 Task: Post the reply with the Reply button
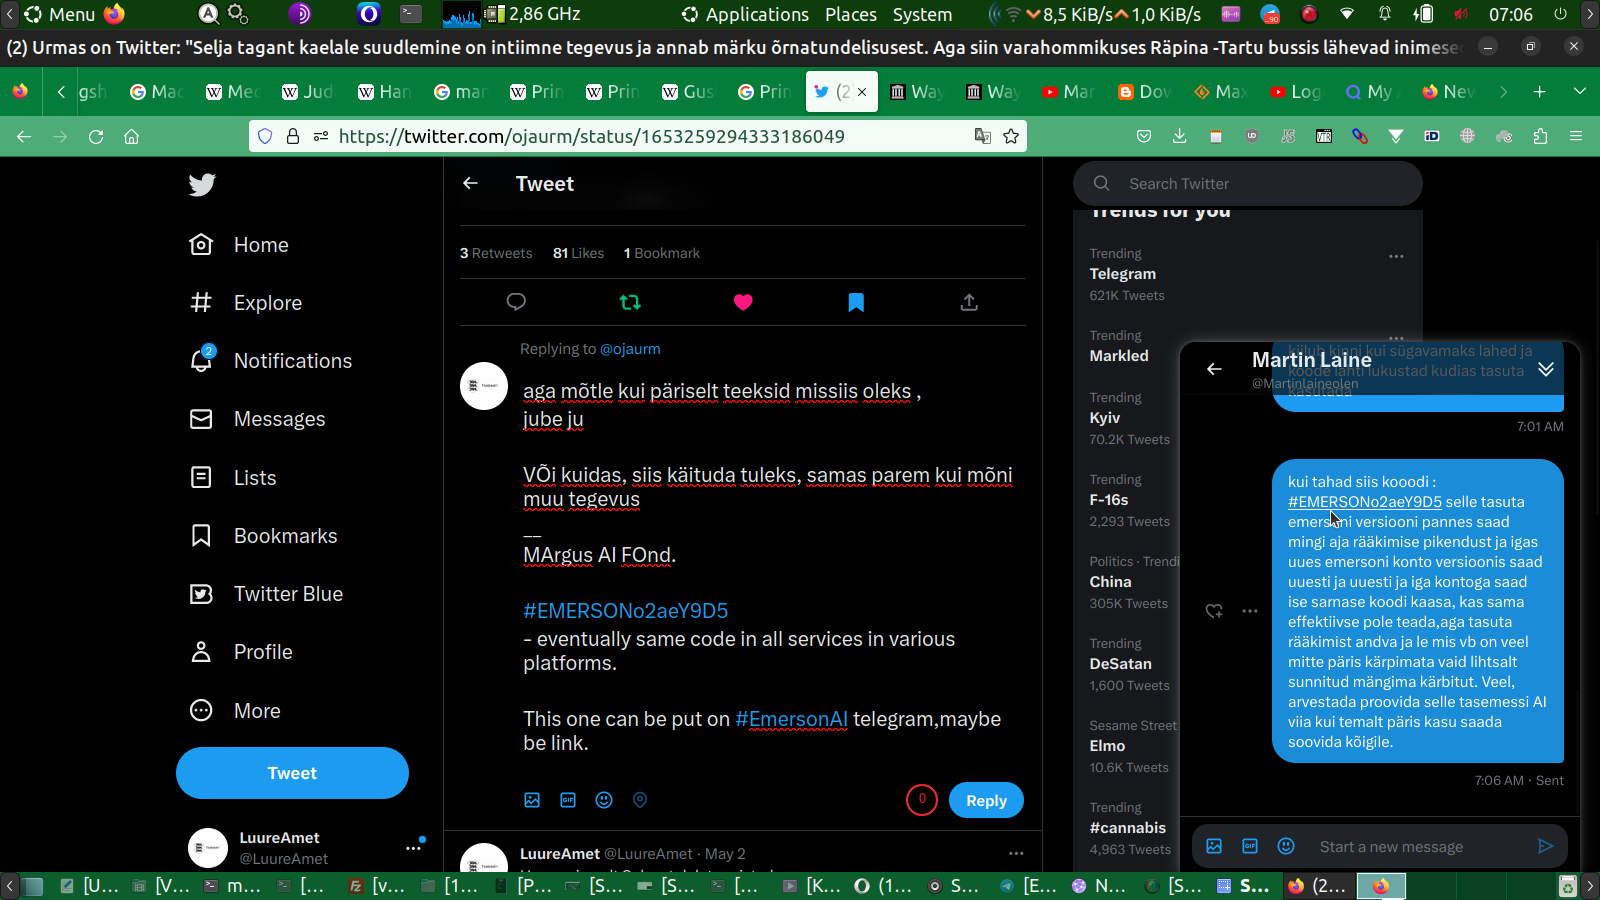pyautogui.click(x=986, y=800)
